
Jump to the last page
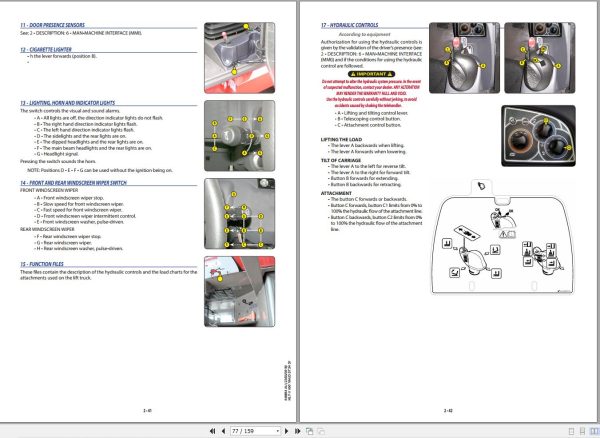point(297,431)
